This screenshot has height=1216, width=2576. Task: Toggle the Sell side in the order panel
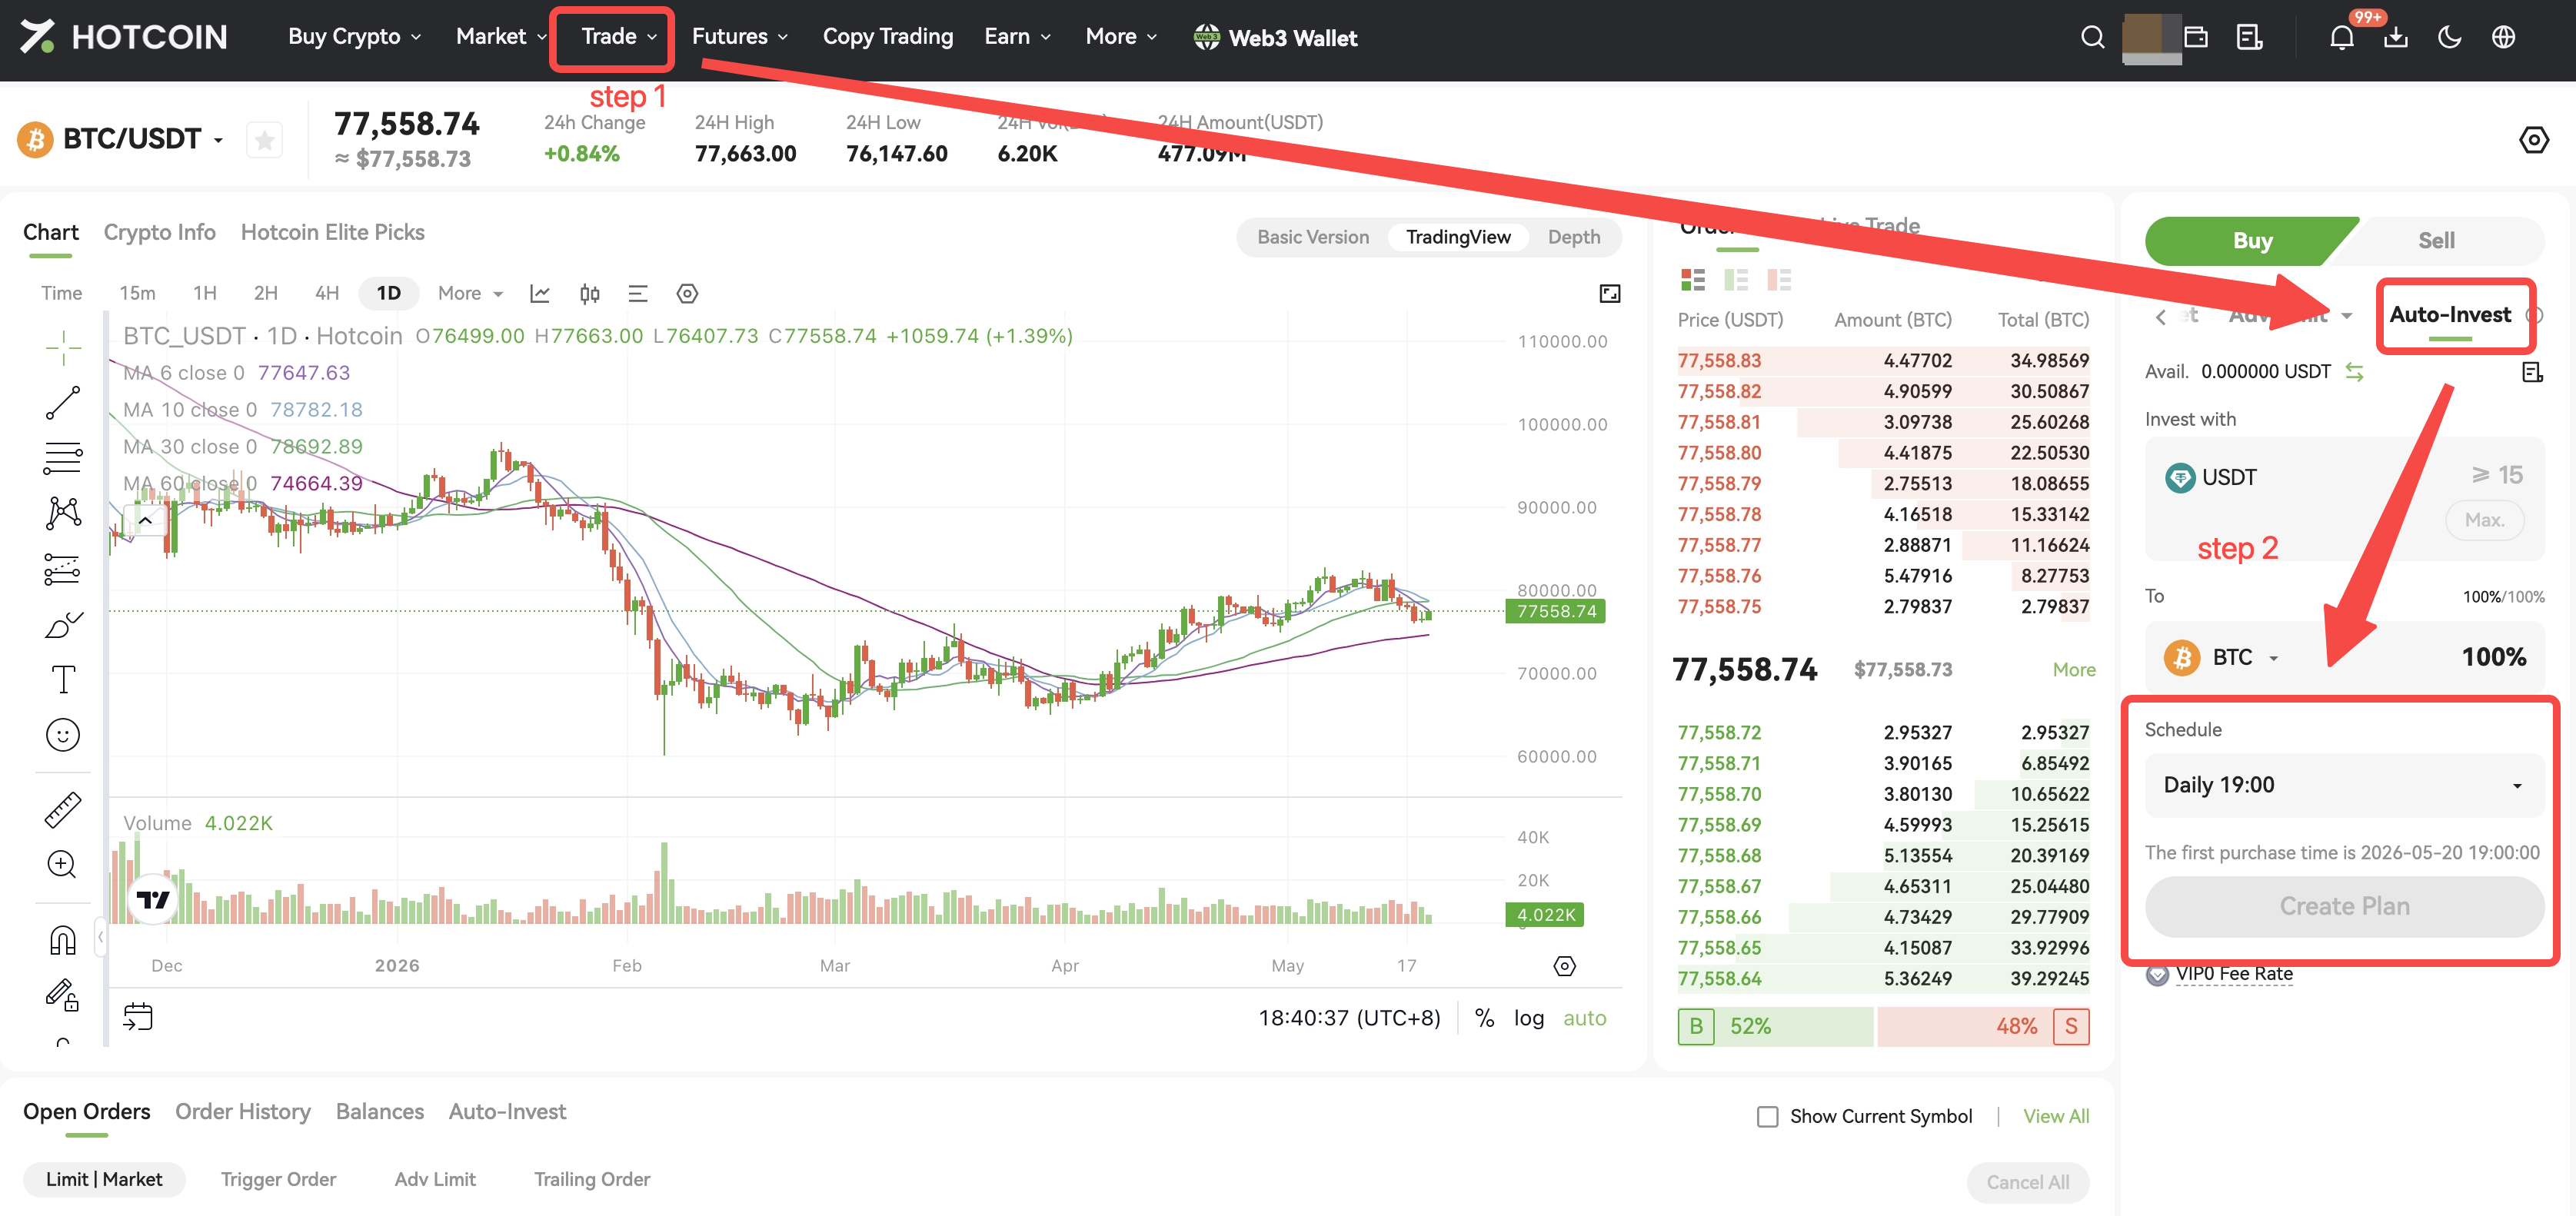[2436, 241]
